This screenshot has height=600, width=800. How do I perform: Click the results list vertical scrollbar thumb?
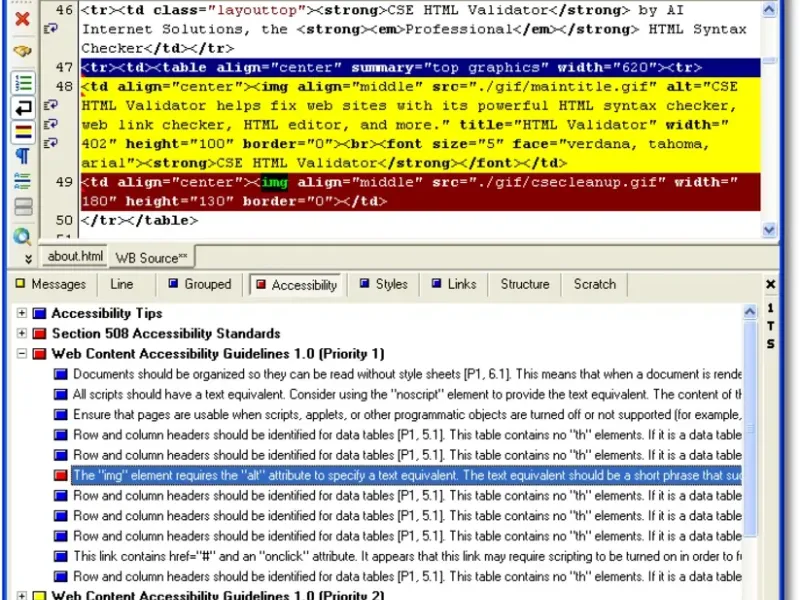click(x=749, y=429)
